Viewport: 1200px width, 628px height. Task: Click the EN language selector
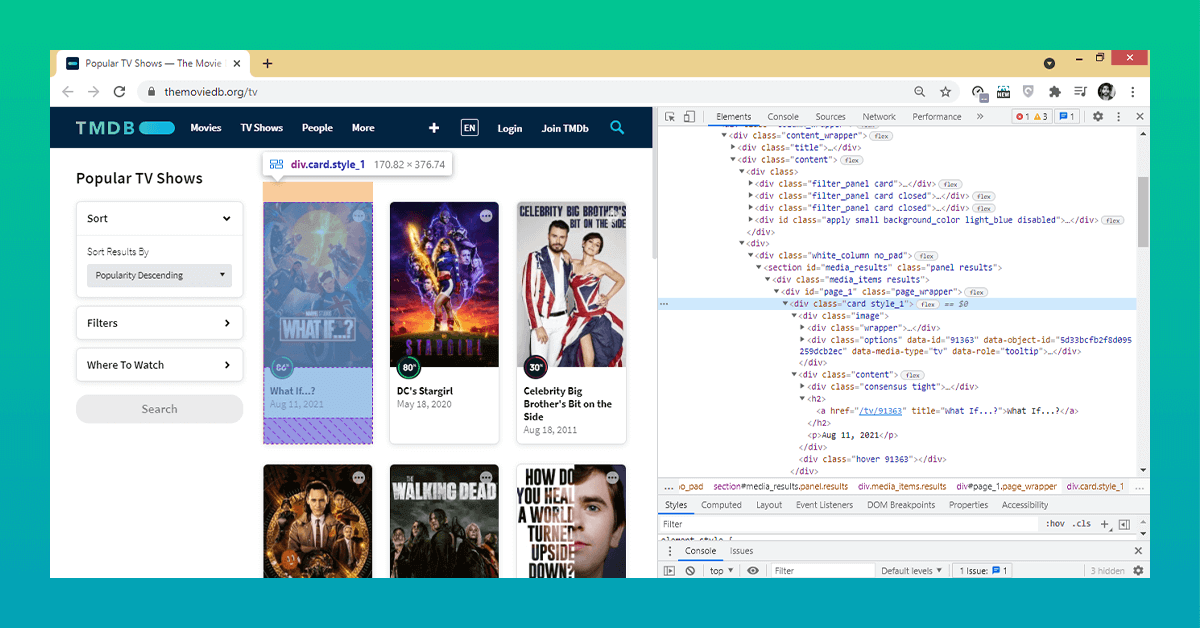tap(469, 128)
